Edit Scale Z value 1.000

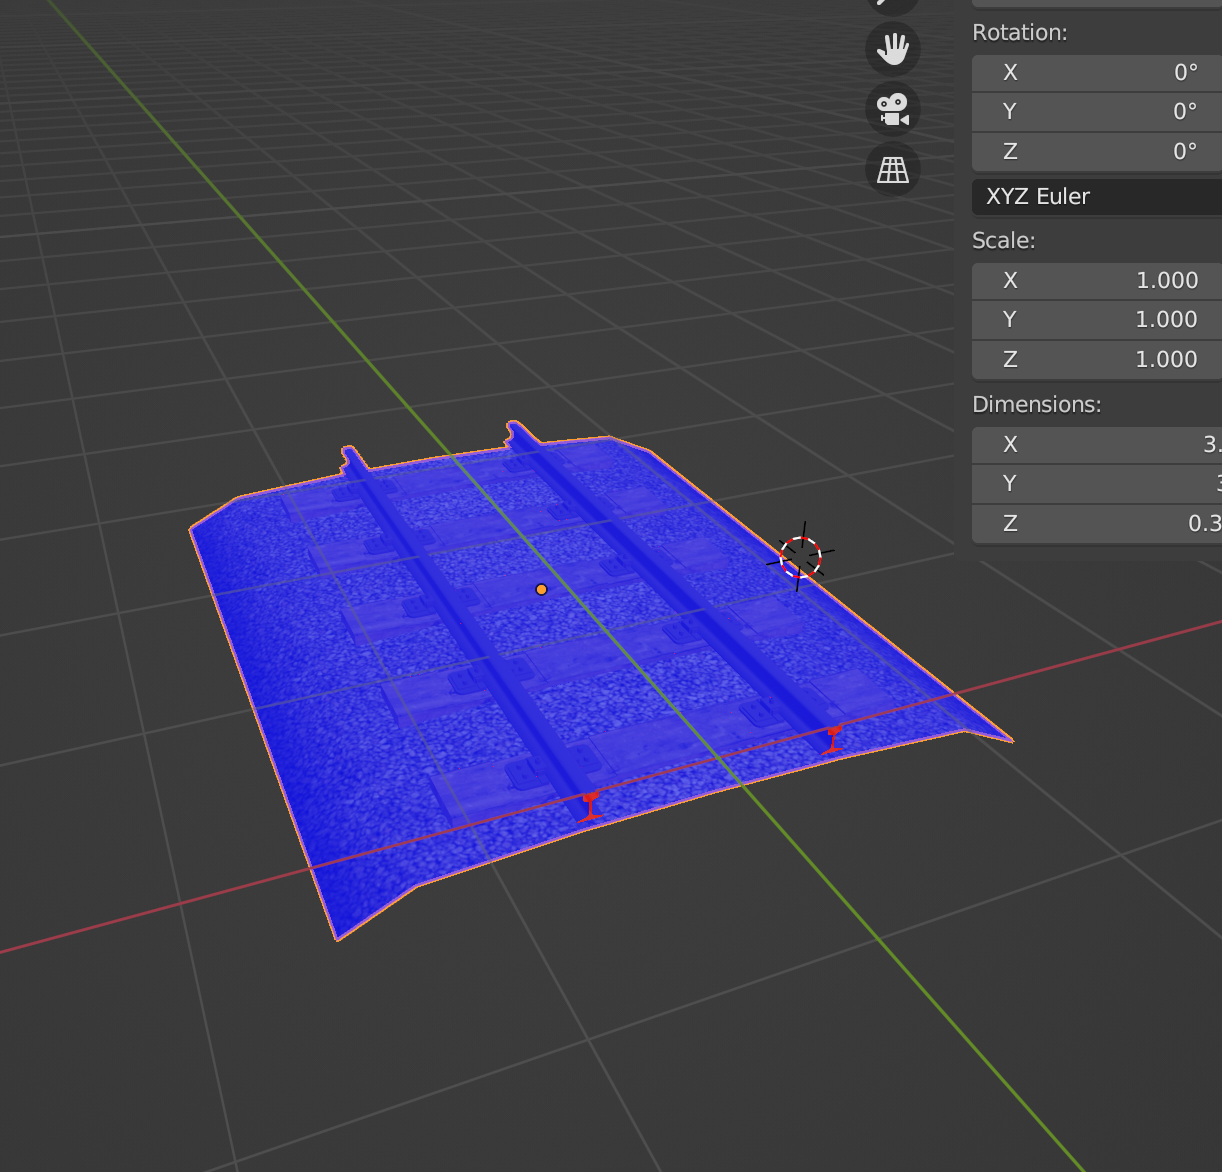tap(1097, 360)
